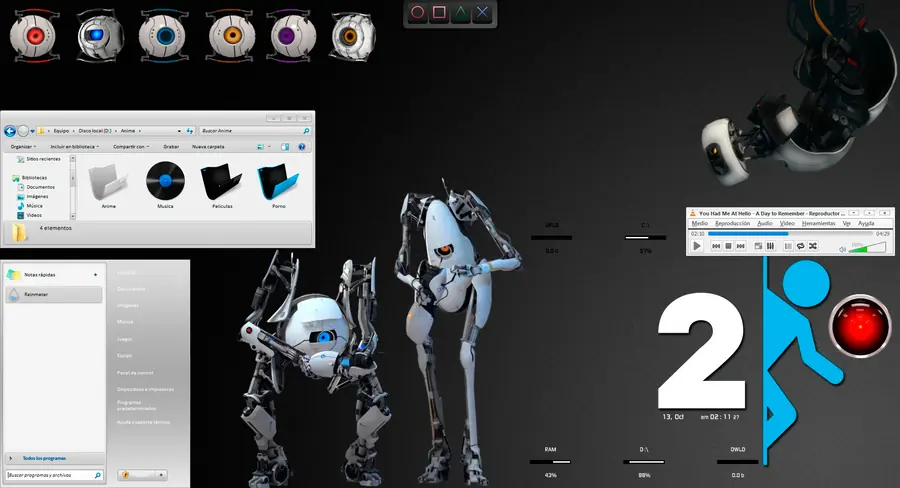Click Explorer navigation pane scroll down arrow
This screenshot has height=488, width=900.
pos(72,216)
